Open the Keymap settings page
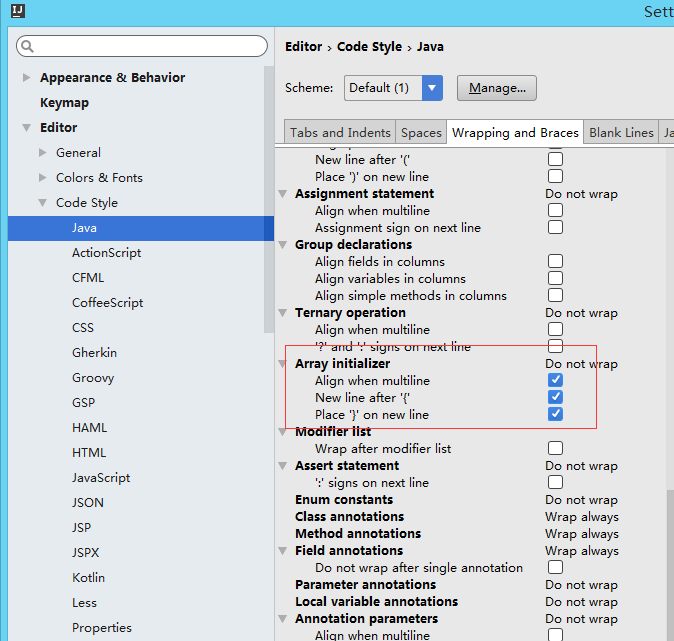The image size is (674, 641). coord(64,103)
